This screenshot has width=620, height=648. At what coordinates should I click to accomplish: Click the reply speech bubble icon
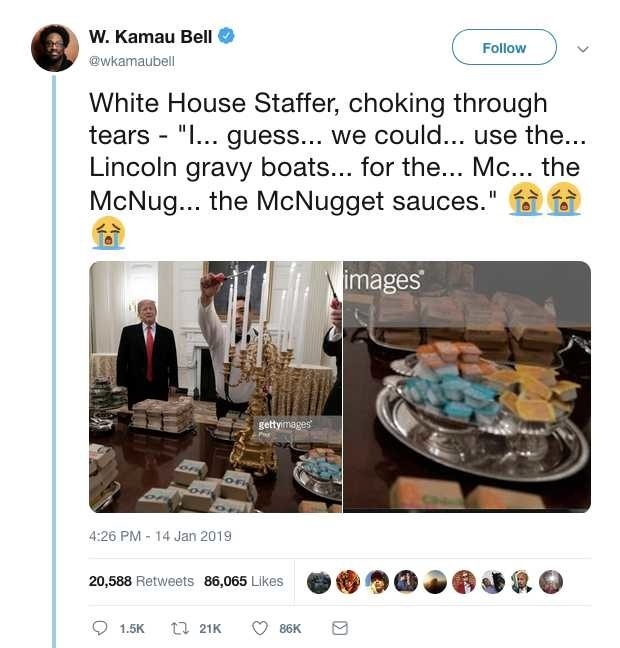[x=99, y=628]
